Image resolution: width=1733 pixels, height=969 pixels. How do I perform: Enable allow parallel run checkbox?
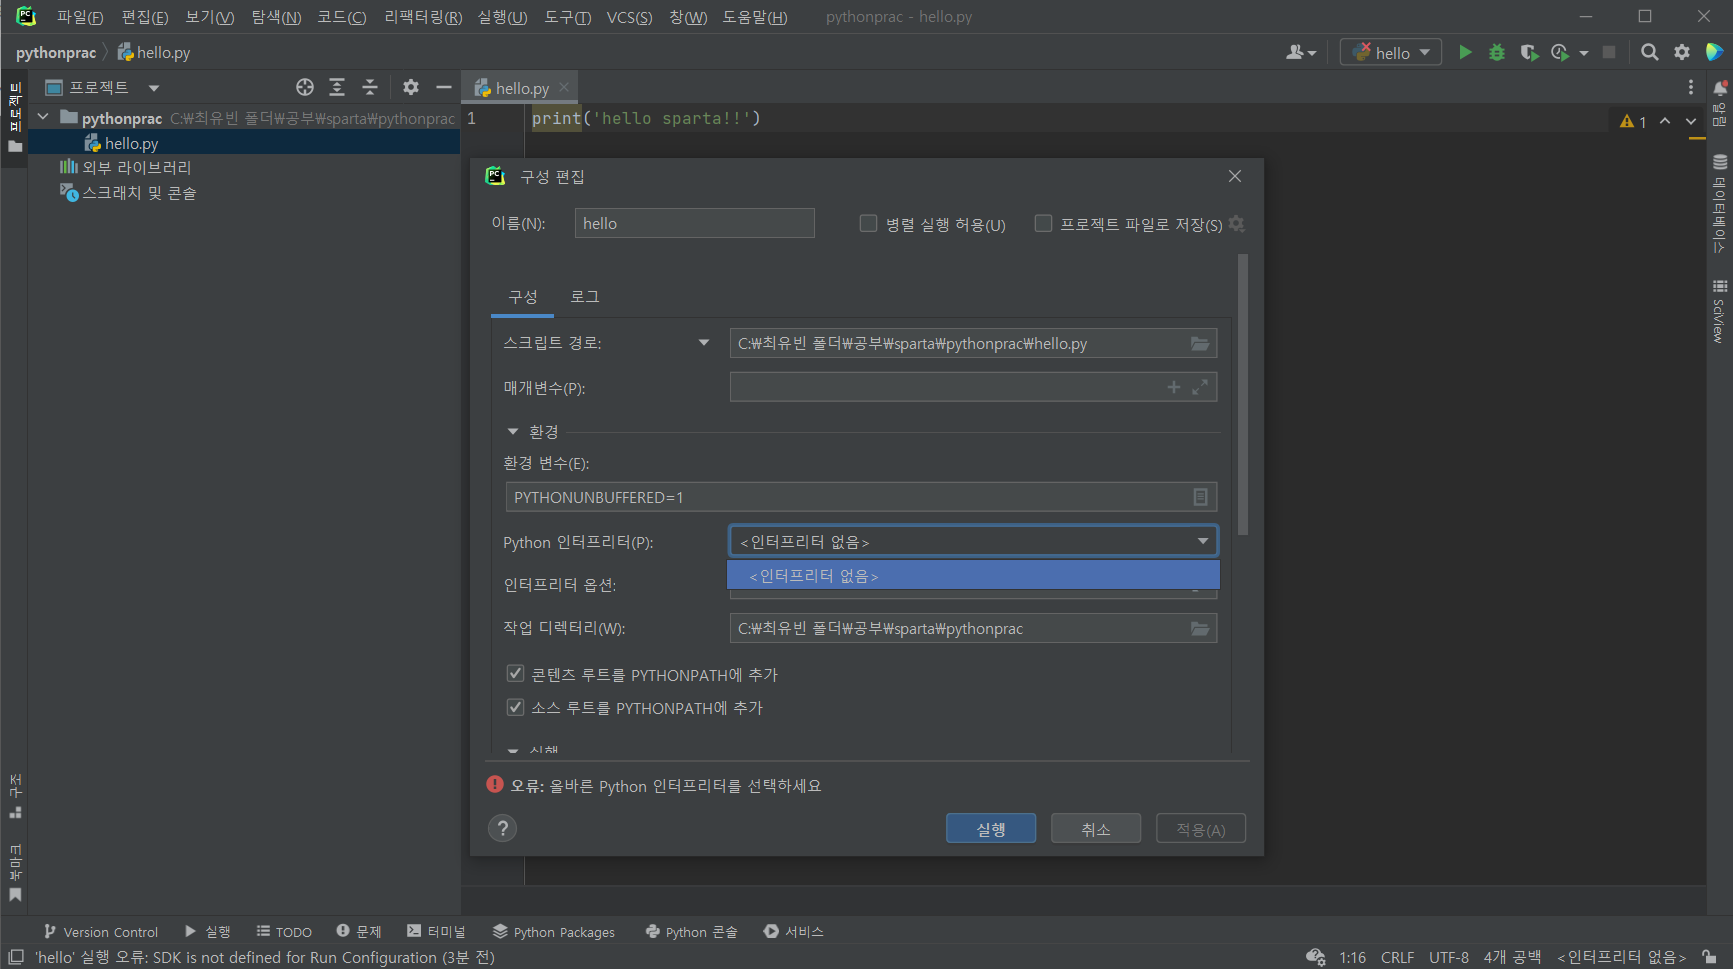868,223
